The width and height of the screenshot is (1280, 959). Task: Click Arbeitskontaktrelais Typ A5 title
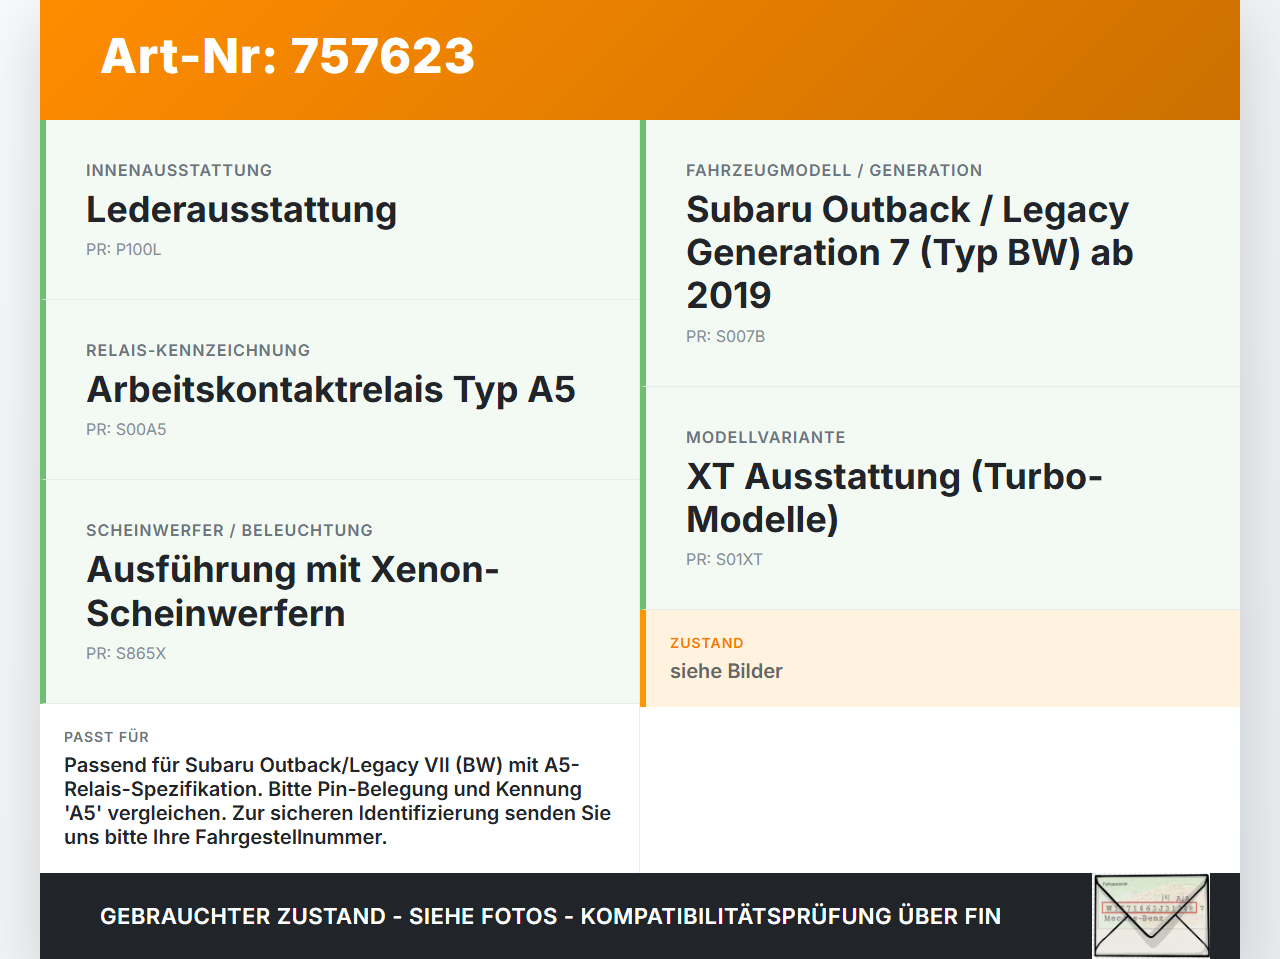[x=331, y=390]
